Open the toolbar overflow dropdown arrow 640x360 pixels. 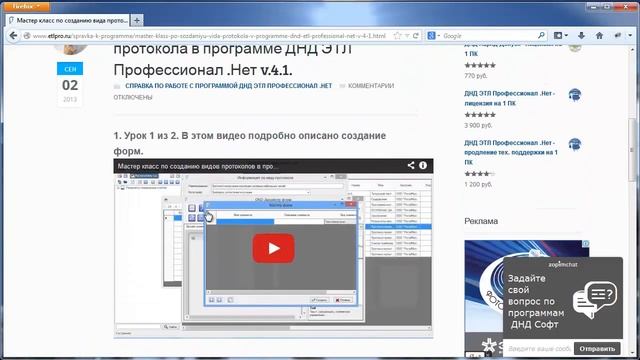630,36
